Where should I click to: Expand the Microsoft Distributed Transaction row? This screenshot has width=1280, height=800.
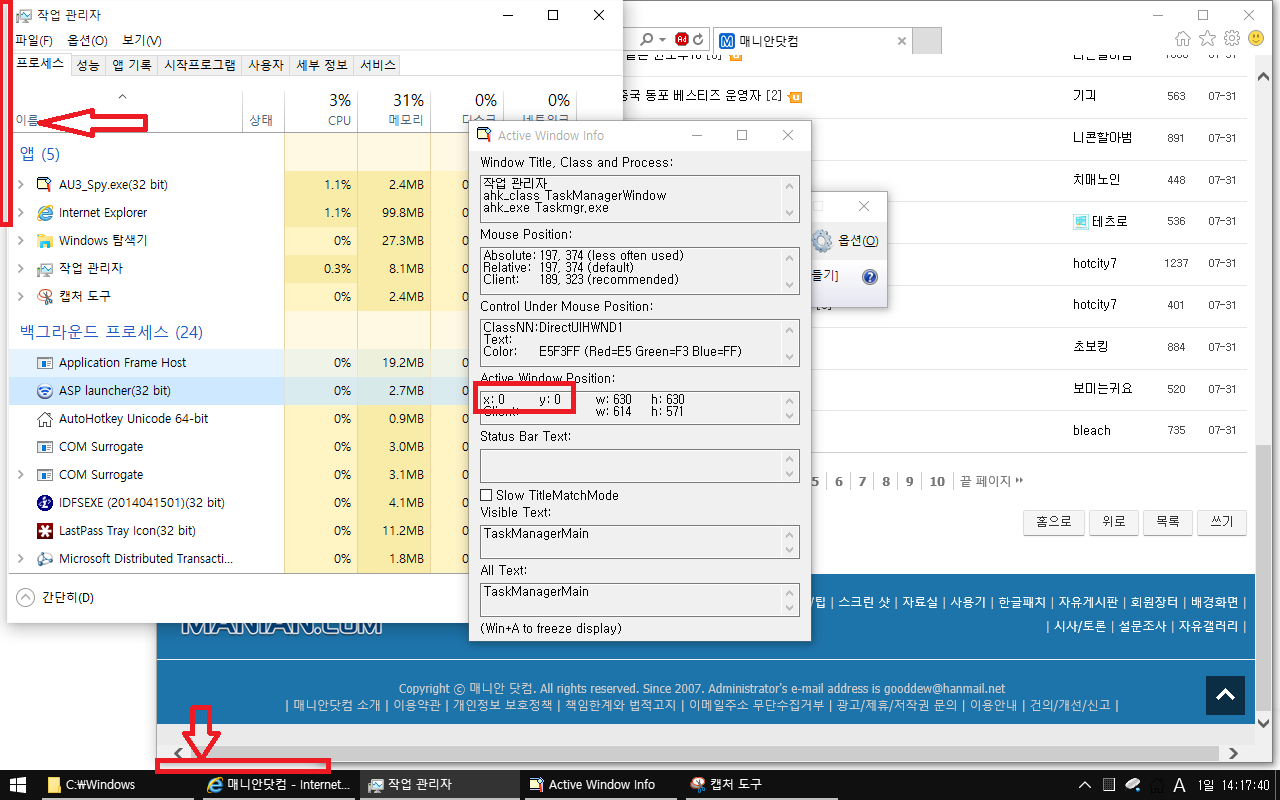(21, 558)
